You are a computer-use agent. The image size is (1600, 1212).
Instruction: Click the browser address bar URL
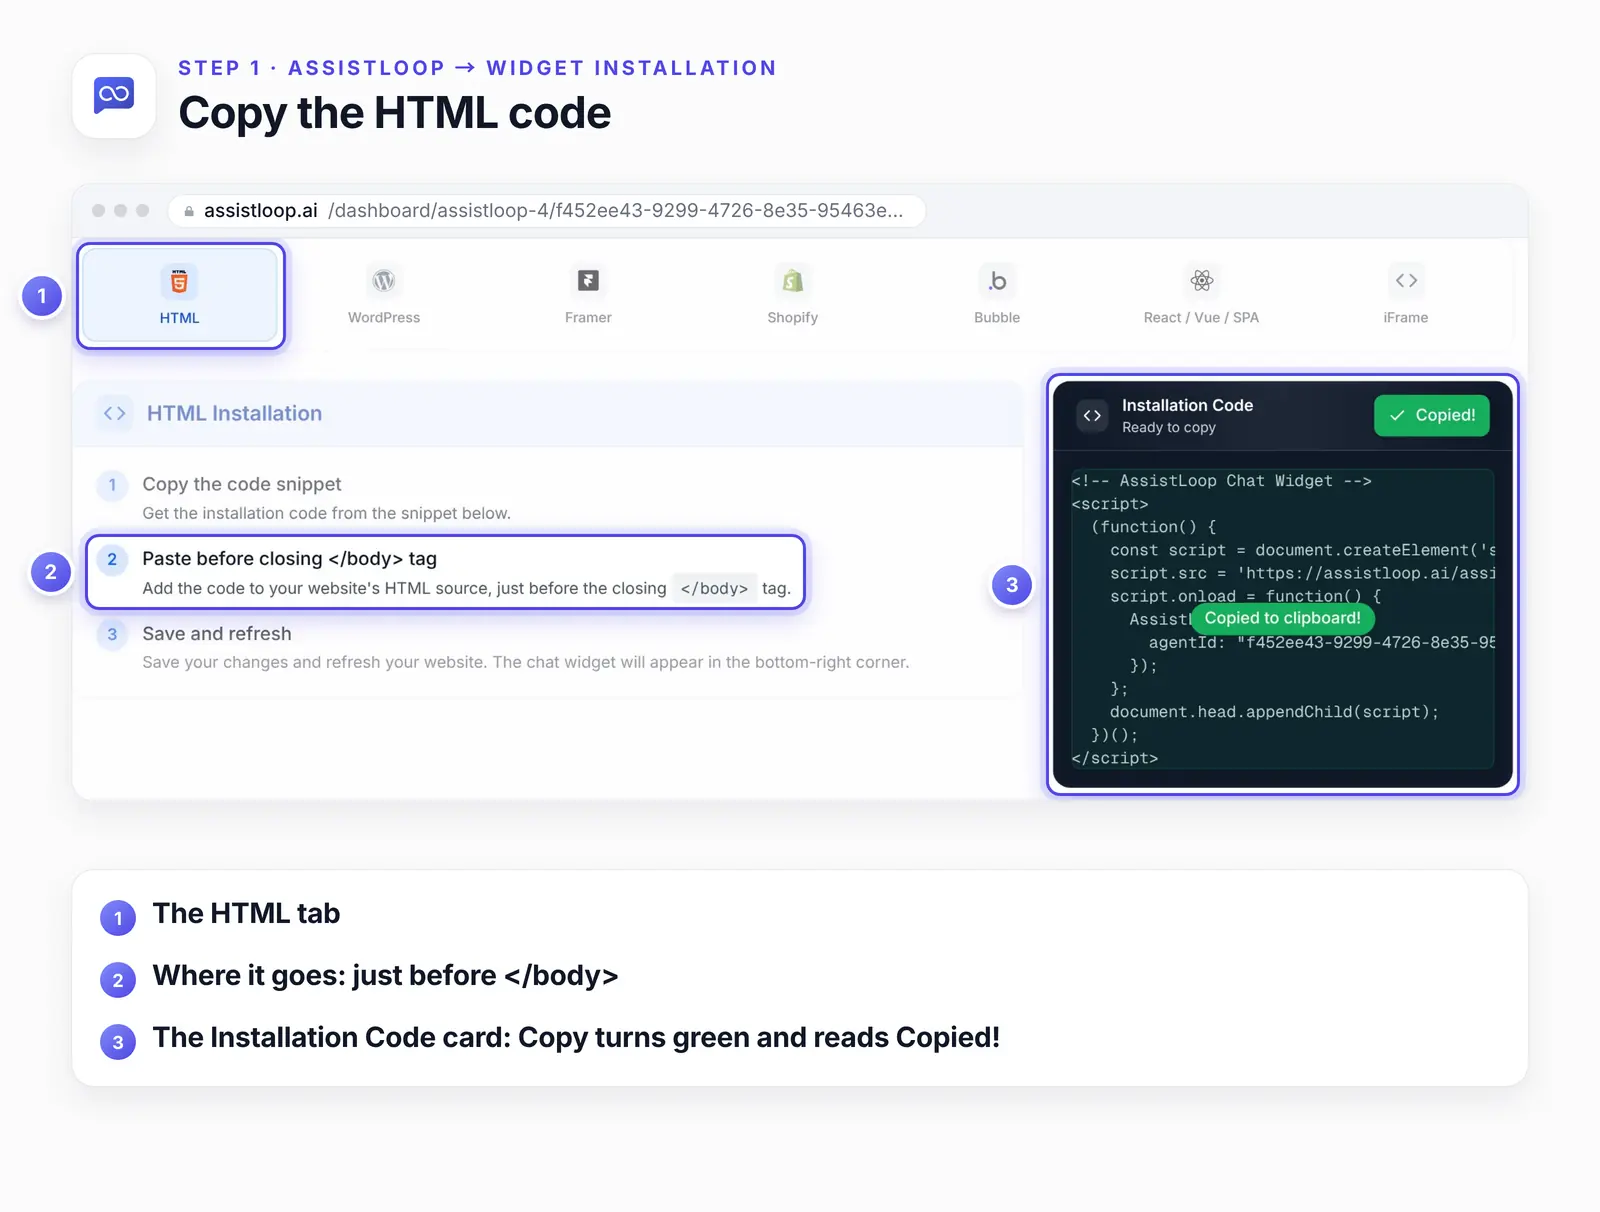tap(547, 211)
